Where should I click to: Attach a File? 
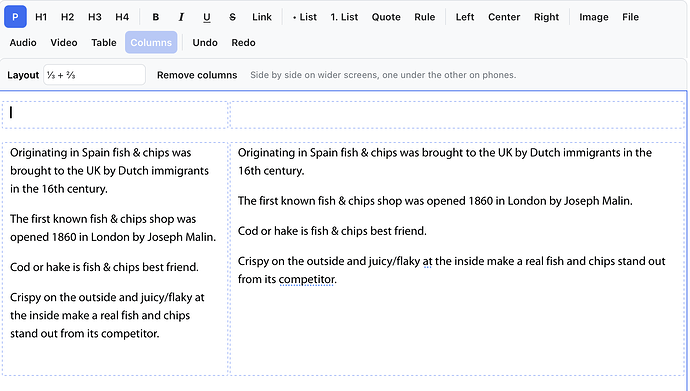(630, 17)
